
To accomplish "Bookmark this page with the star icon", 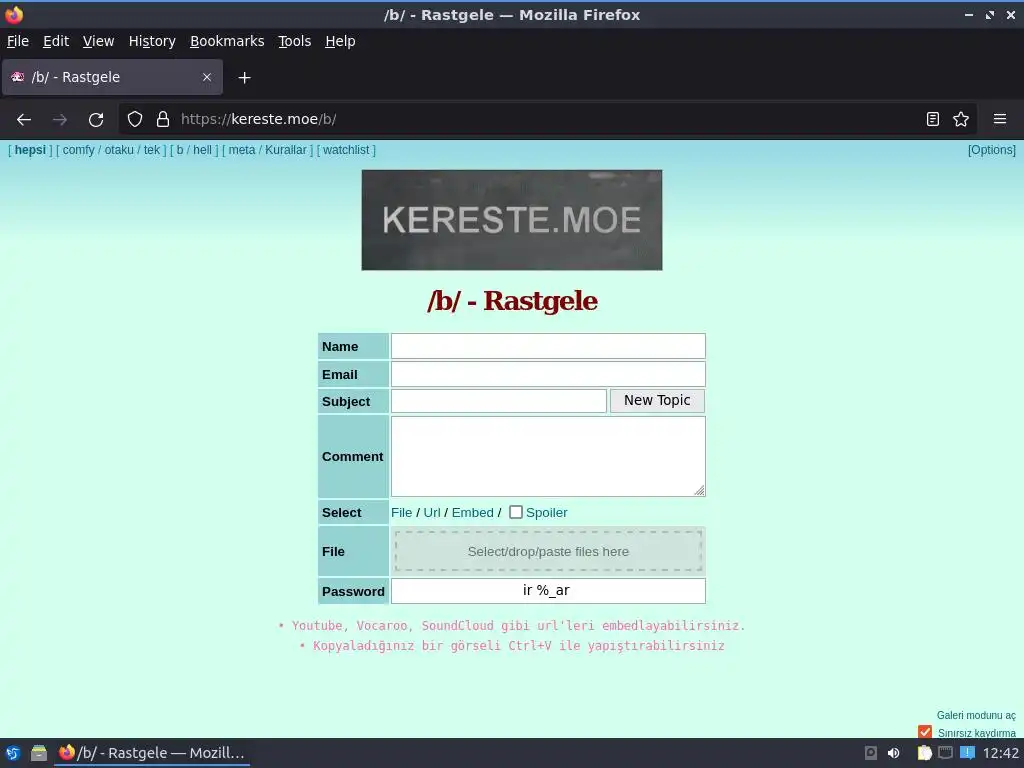I will tap(961, 119).
